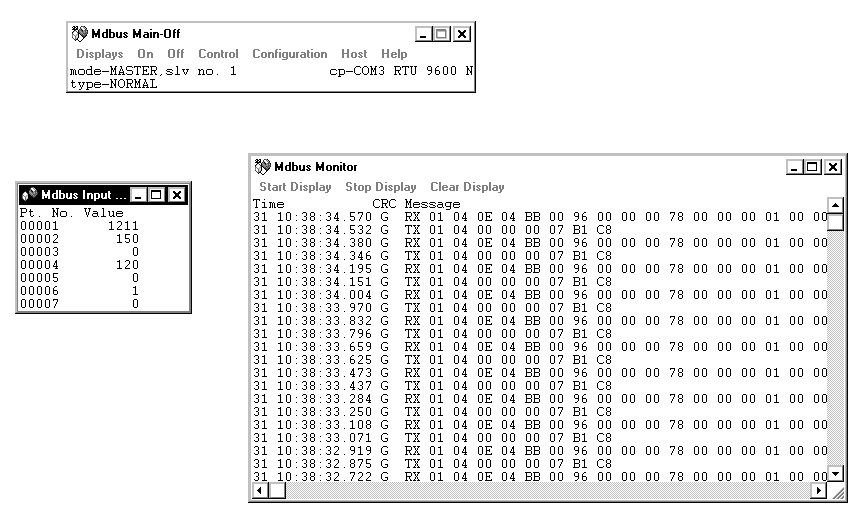Click the Value column header in Mdbus Input

tap(103, 213)
